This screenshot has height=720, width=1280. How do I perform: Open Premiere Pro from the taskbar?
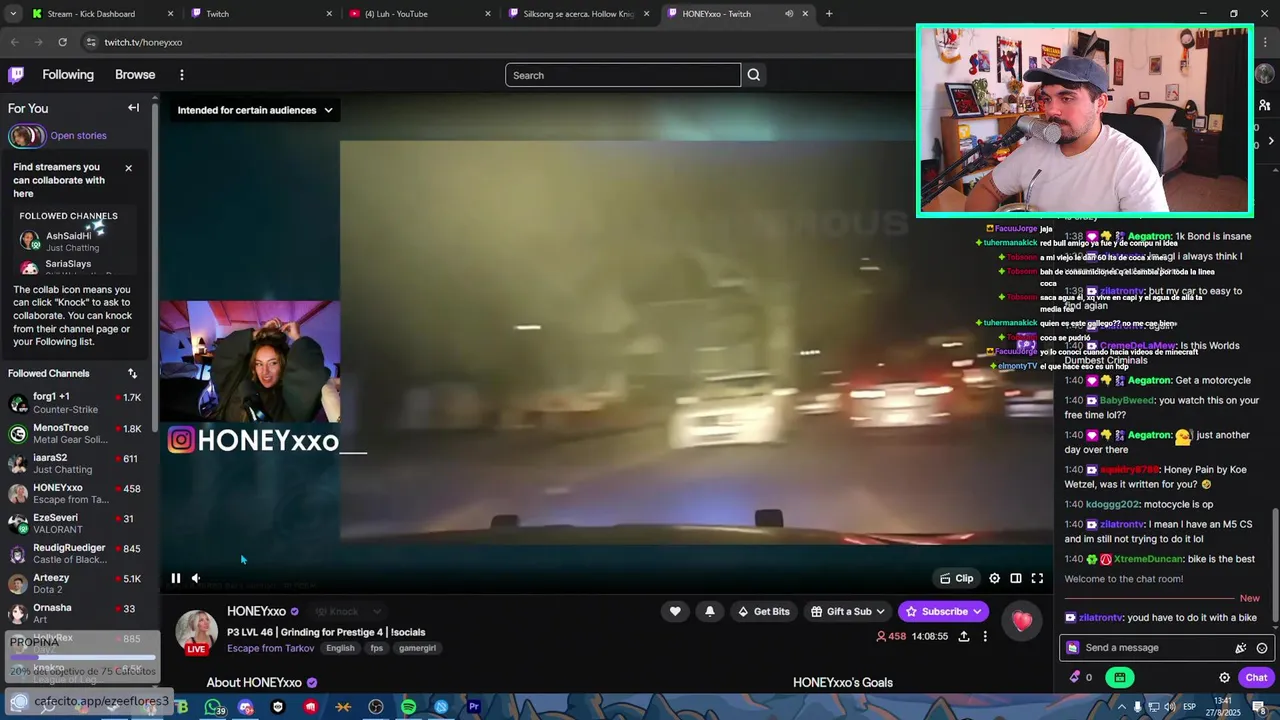pyautogui.click(x=473, y=707)
